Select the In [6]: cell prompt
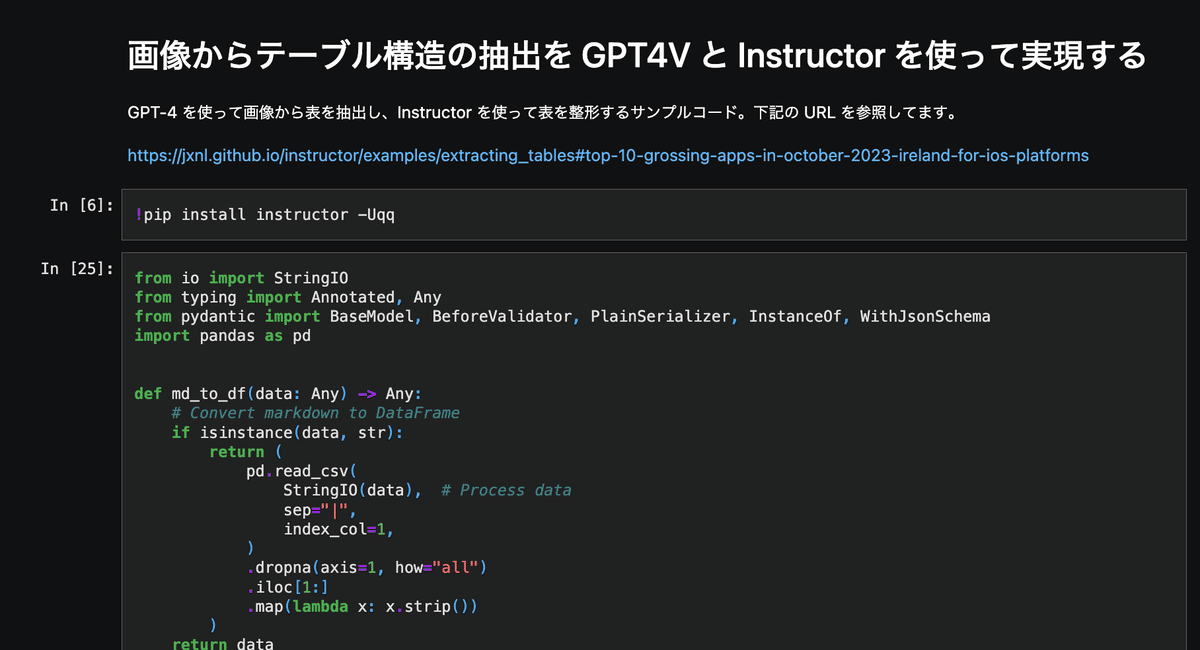Screen dimensions: 1200x650 tap(82, 205)
